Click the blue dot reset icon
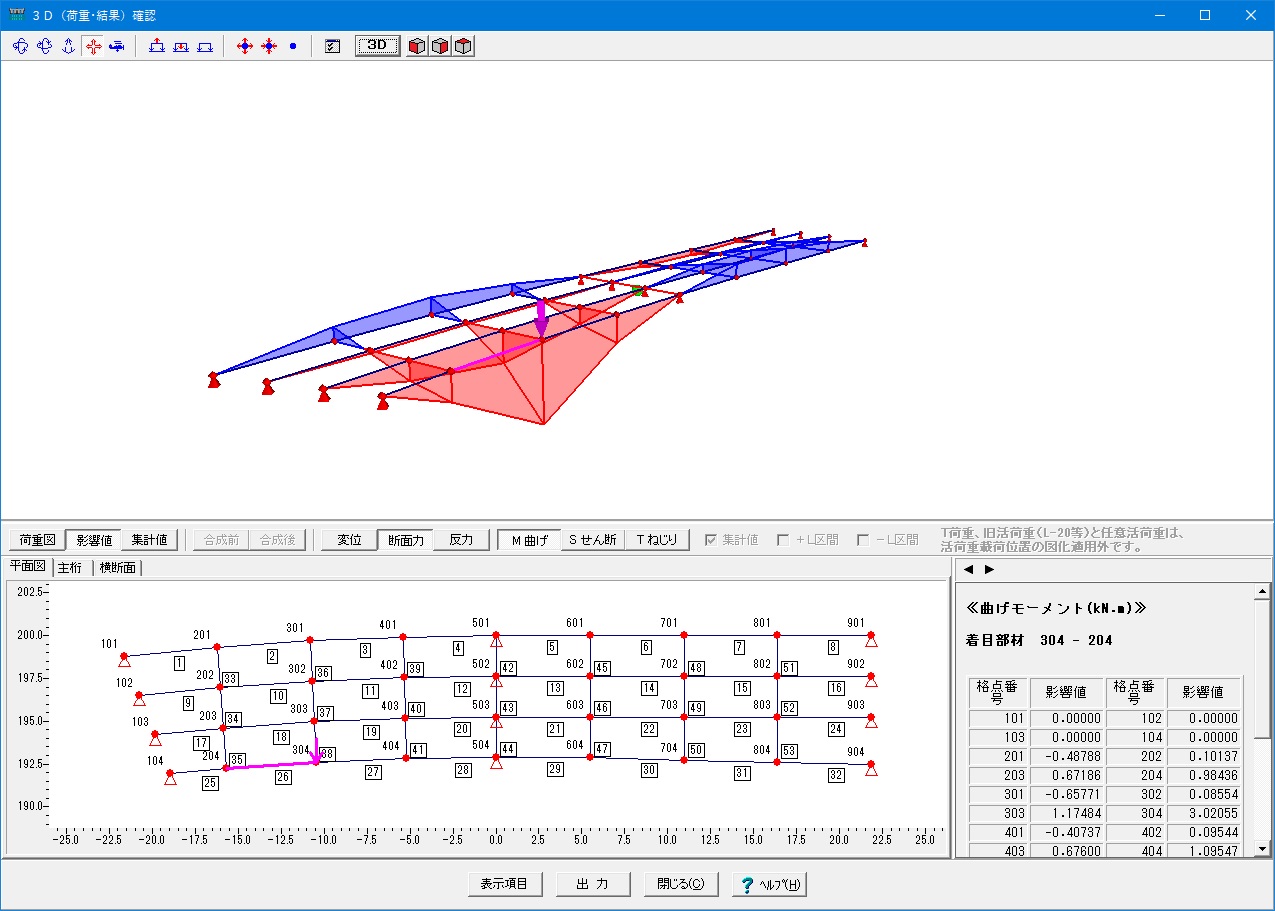 click(x=293, y=46)
